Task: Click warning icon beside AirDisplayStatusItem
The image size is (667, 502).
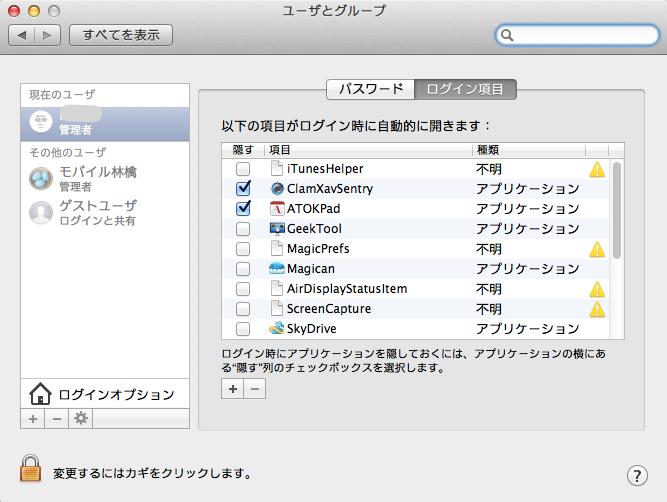Action: (x=597, y=289)
